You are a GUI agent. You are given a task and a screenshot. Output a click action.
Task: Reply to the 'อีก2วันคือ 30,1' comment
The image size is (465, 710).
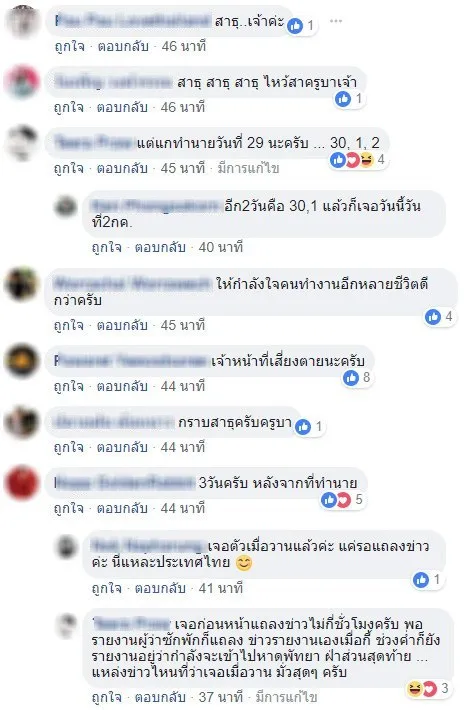[x=160, y=247]
